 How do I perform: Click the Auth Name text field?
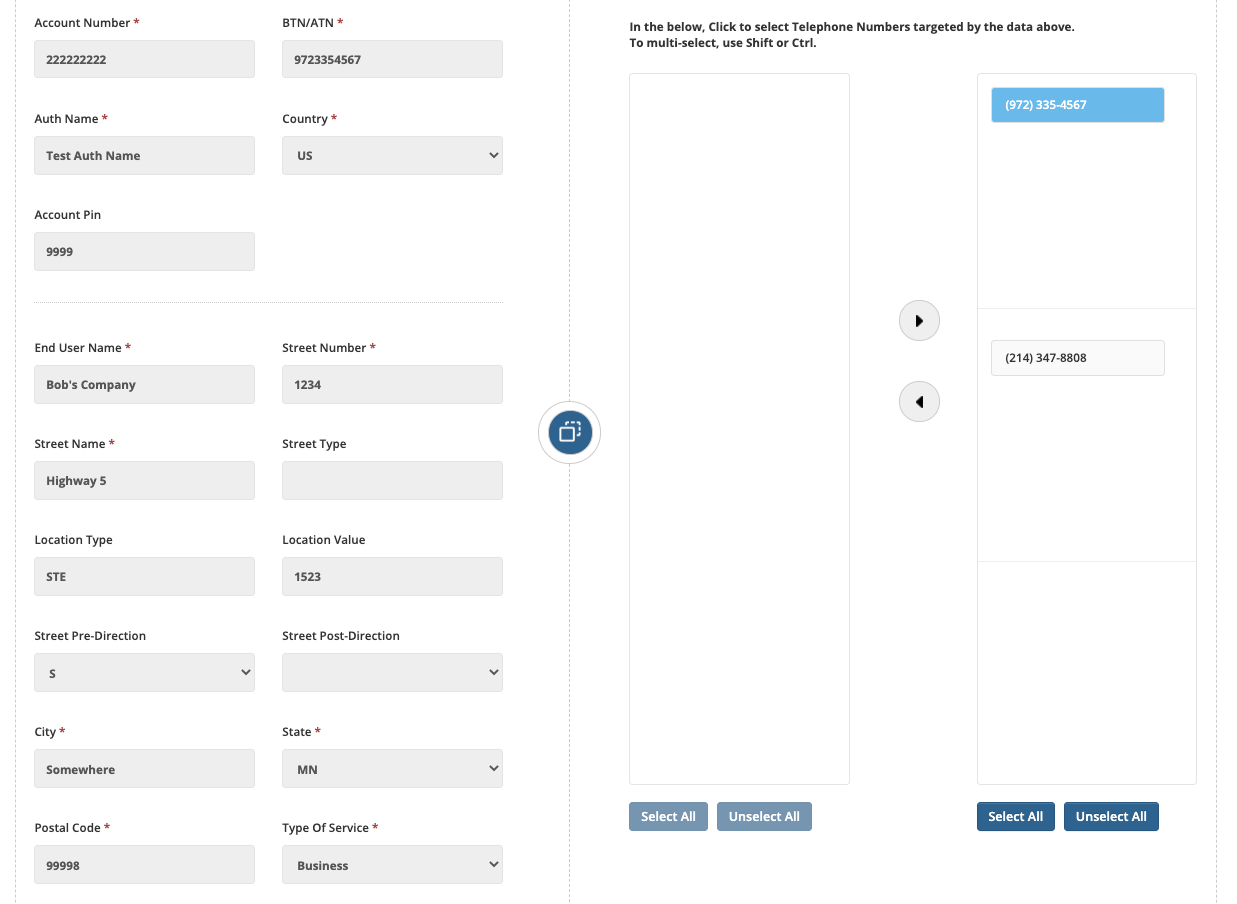pos(144,156)
